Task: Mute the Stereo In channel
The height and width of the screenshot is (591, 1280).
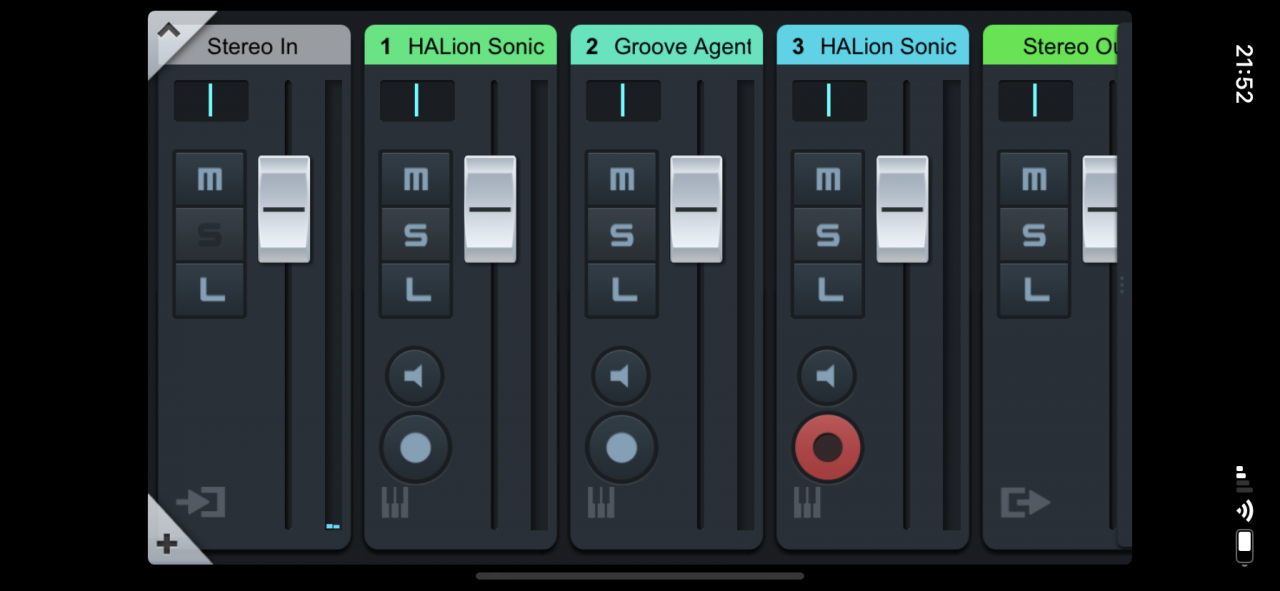Action: (x=210, y=179)
